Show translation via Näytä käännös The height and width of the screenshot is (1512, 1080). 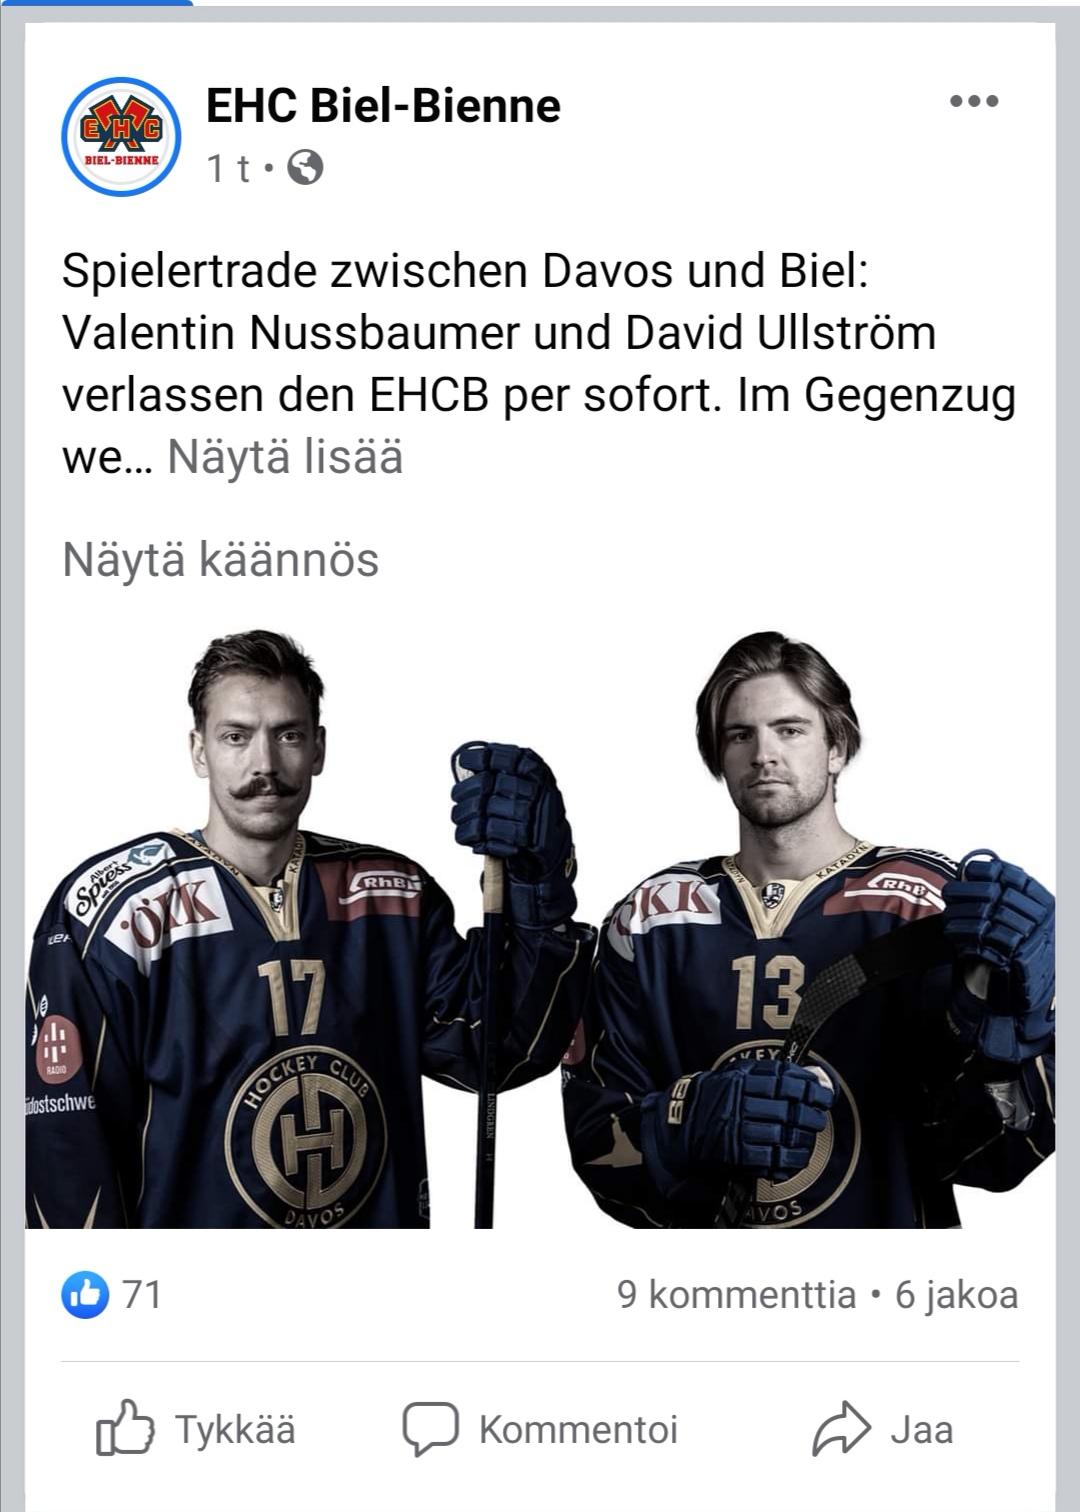click(221, 559)
